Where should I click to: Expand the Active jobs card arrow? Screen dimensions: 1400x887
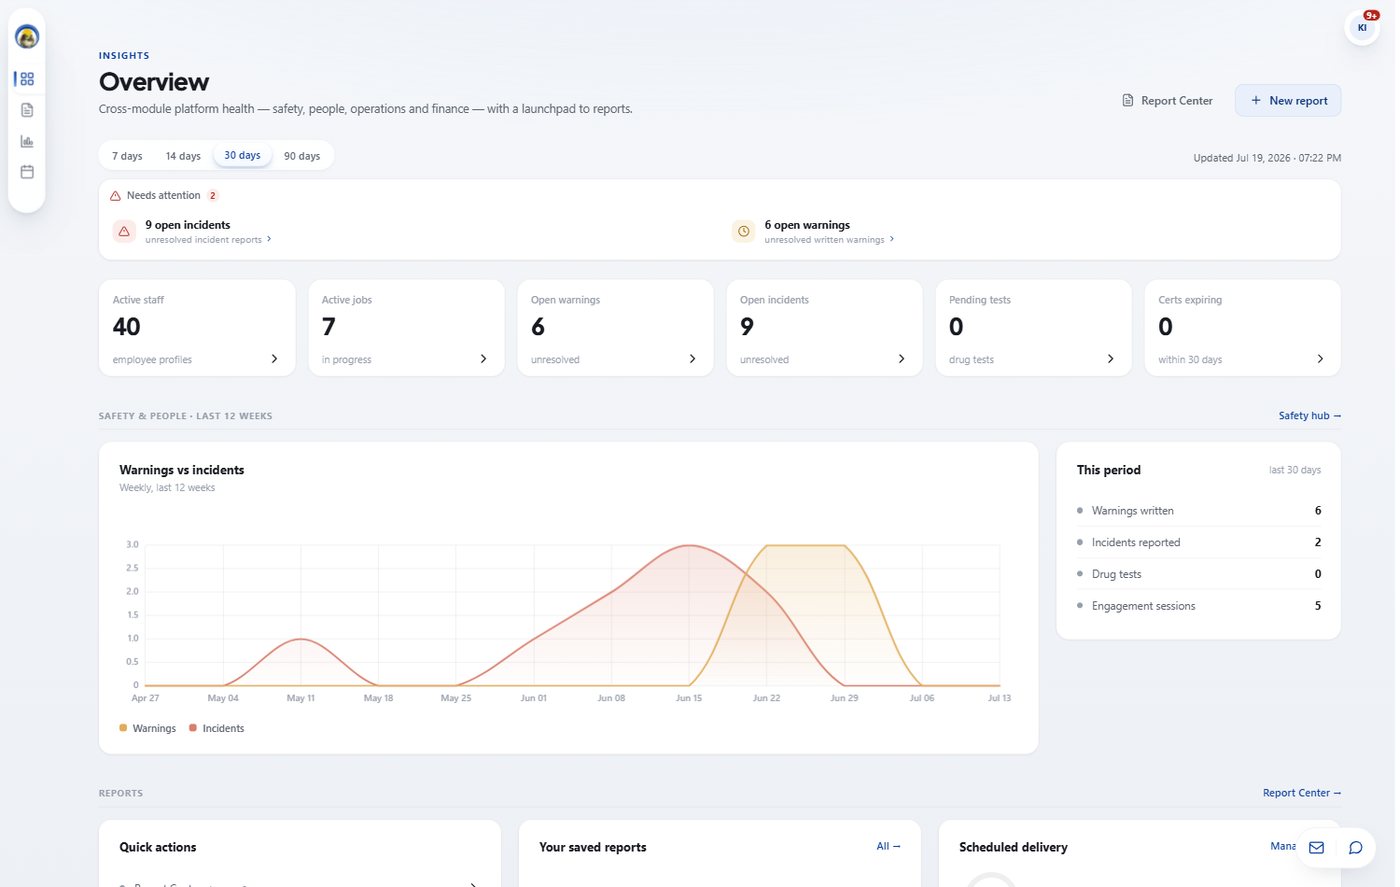coord(483,359)
